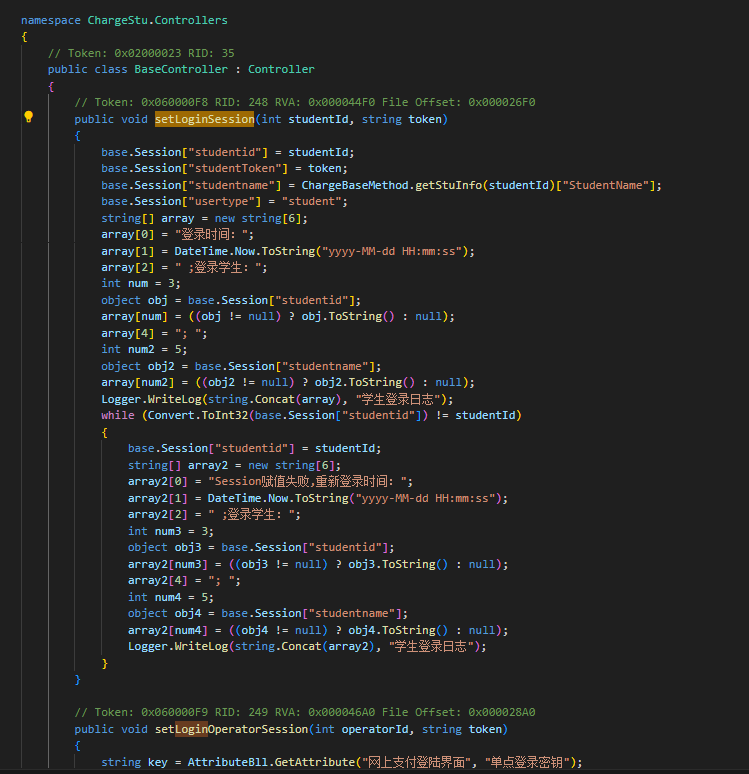Click the 'string[] array = new string[6]' line
Screen dimensions: 749x774
pyautogui.click(x=204, y=218)
